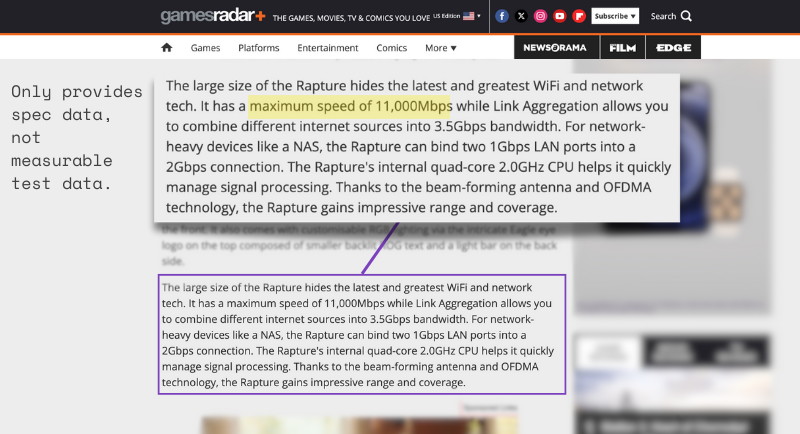The width and height of the screenshot is (800, 434).
Task: Open the Comics menu item
Action: coord(391,47)
